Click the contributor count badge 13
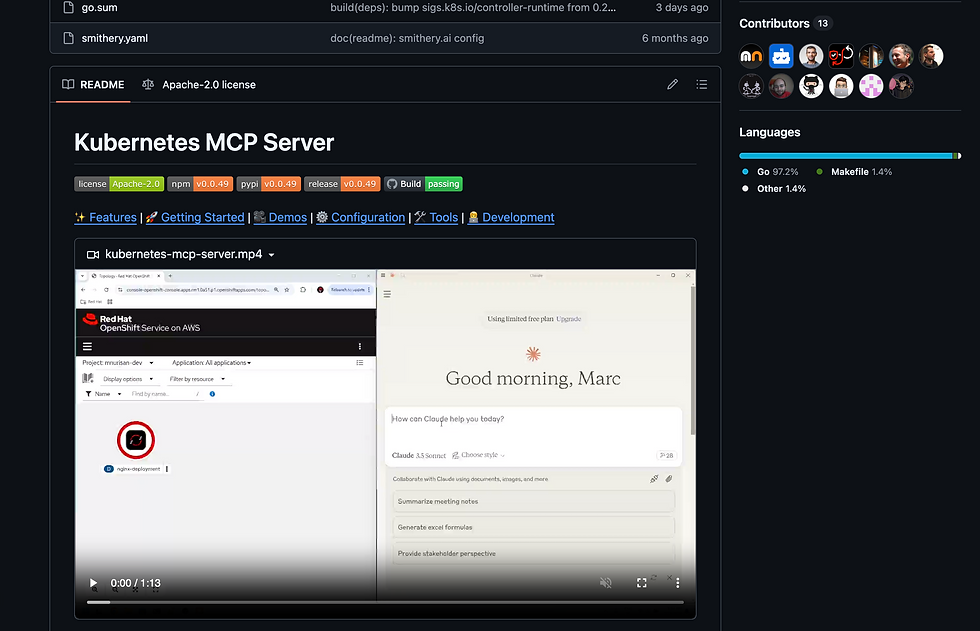Image resolution: width=980 pixels, height=631 pixels. pyautogui.click(x=822, y=24)
